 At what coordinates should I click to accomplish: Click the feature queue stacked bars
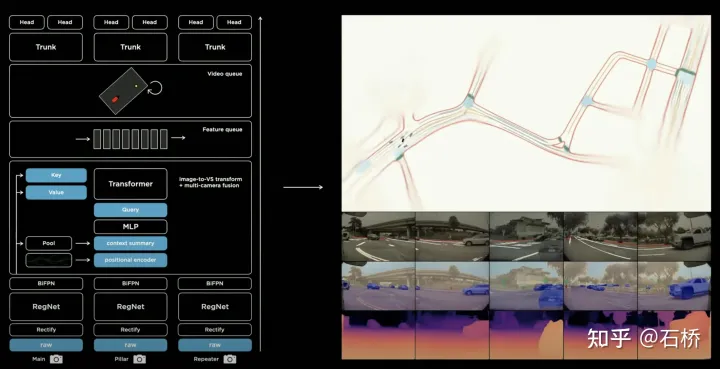[130, 139]
